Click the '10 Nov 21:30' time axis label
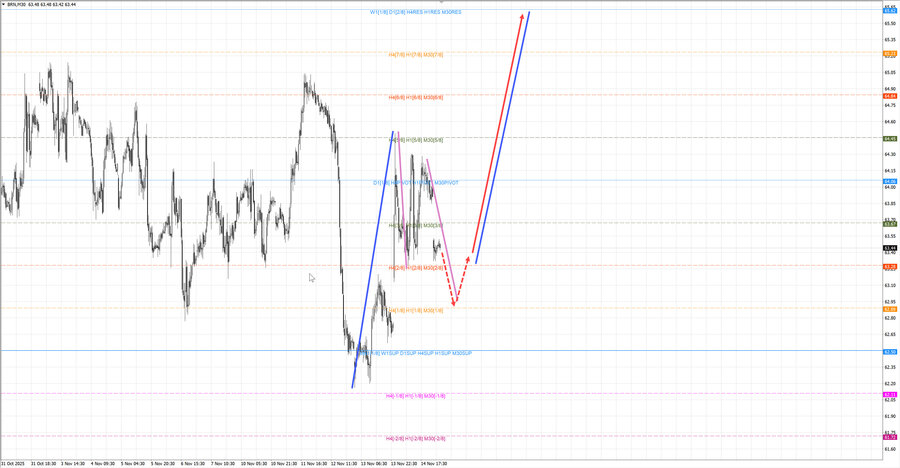Image resolution: width=900 pixels, height=468 pixels. (x=283, y=463)
